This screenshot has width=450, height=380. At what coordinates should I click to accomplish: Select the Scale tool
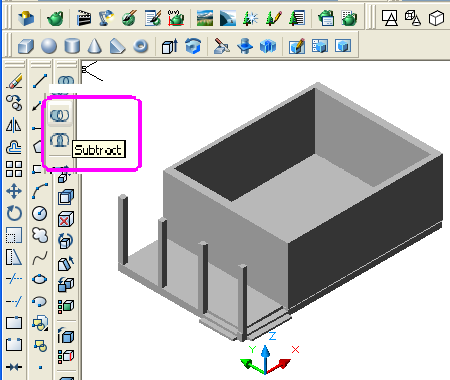tap(14, 235)
